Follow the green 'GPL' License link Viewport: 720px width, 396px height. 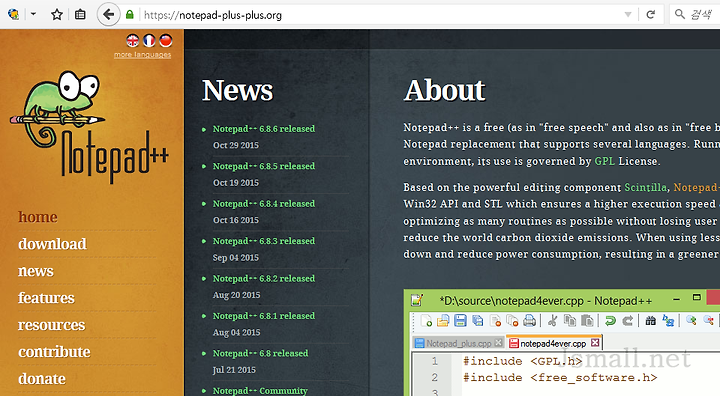pyautogui.click(x=604, y=161)
